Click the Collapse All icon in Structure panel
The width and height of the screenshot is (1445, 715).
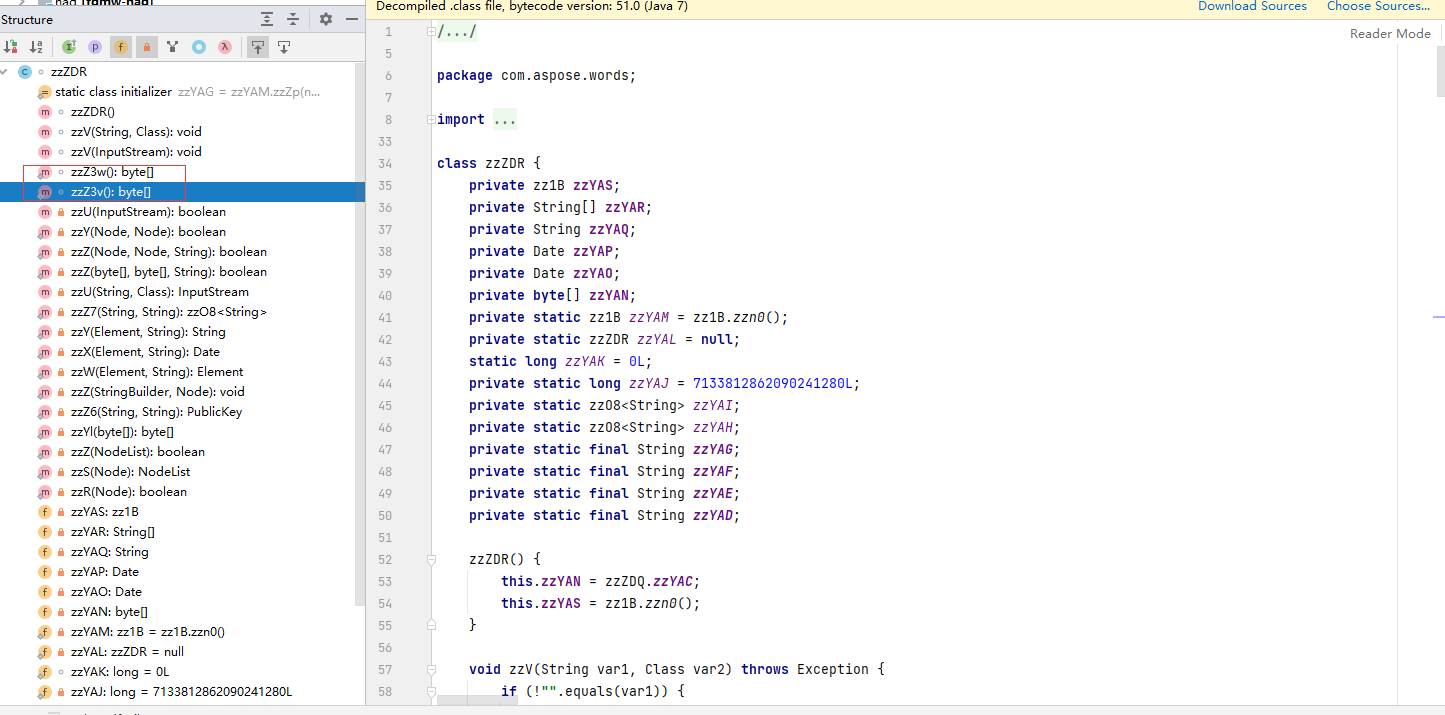coord(292,19)
